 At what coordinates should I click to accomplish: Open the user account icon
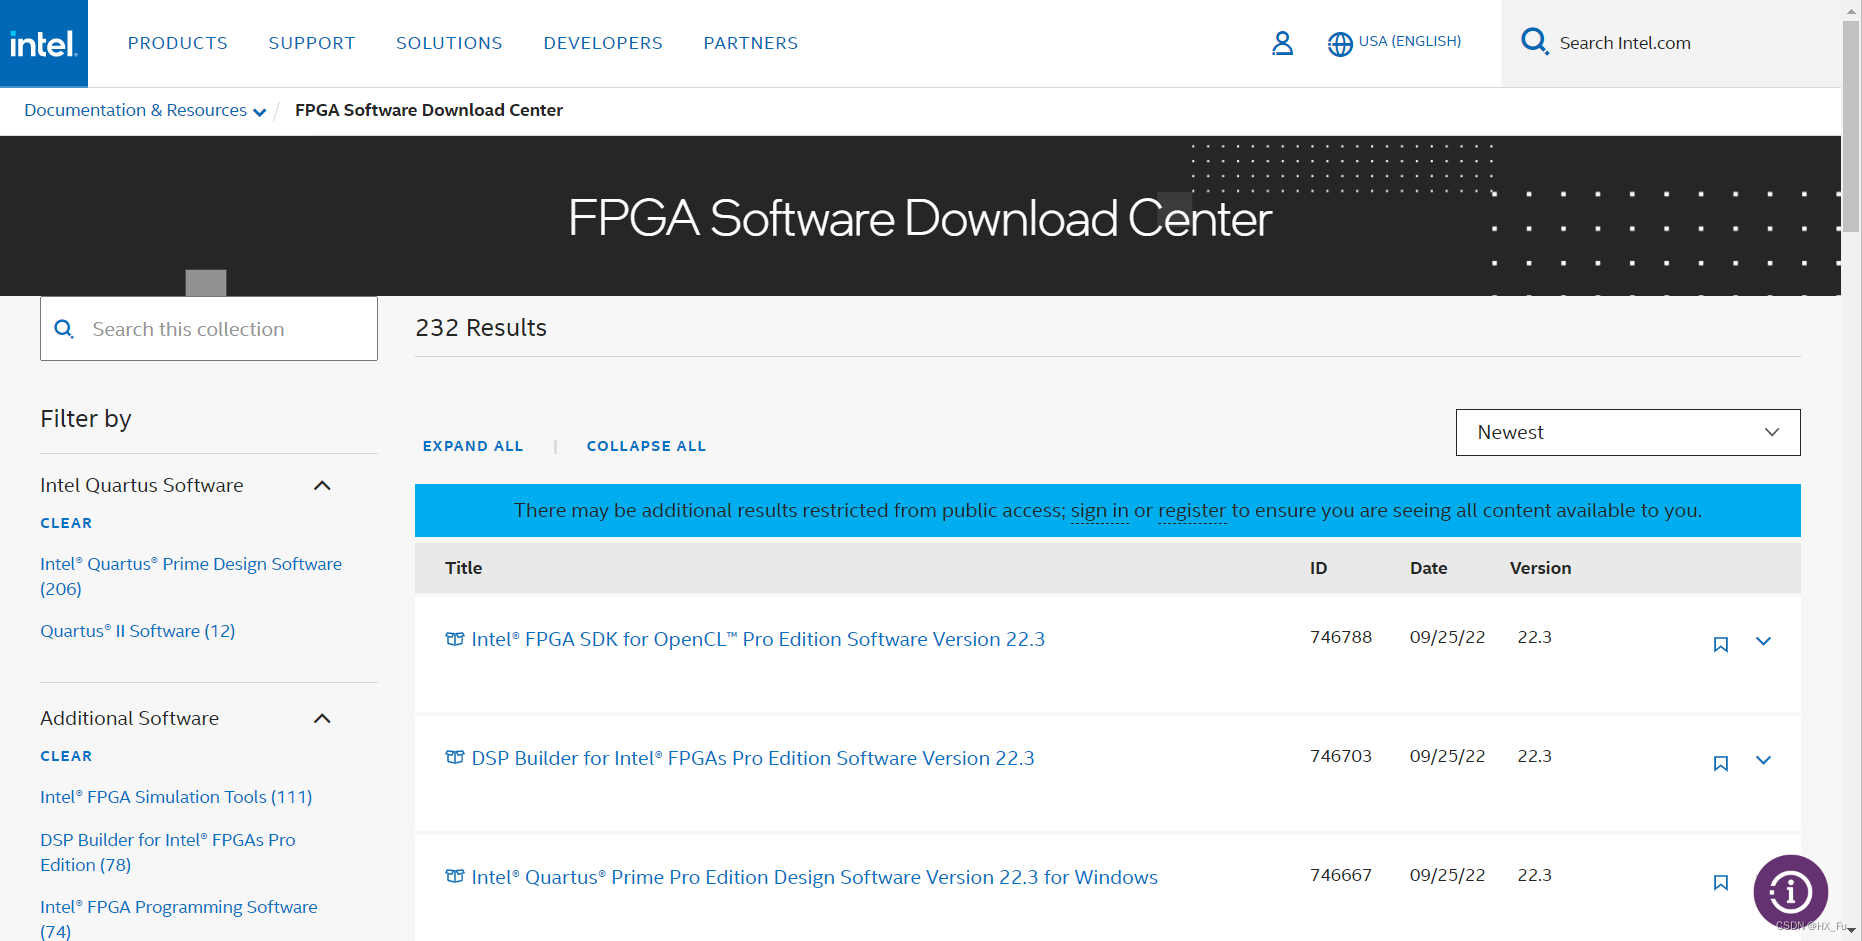point(1282,43)
